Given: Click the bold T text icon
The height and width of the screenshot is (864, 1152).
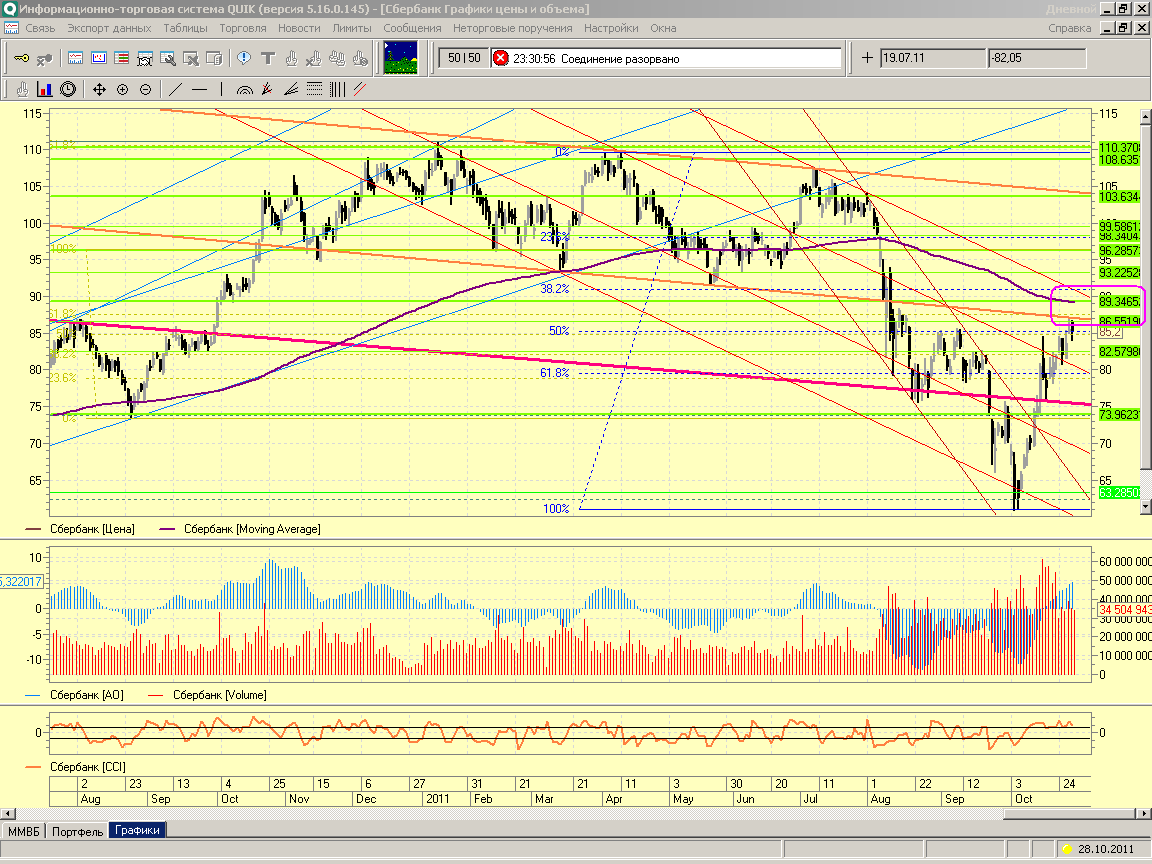Looking at the screenshot, I should pos(267,58).
